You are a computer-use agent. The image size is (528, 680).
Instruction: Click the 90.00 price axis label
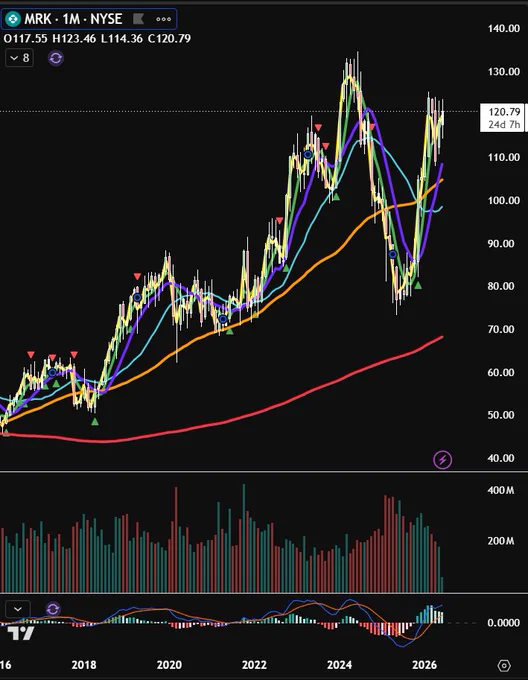pos(501,244)
